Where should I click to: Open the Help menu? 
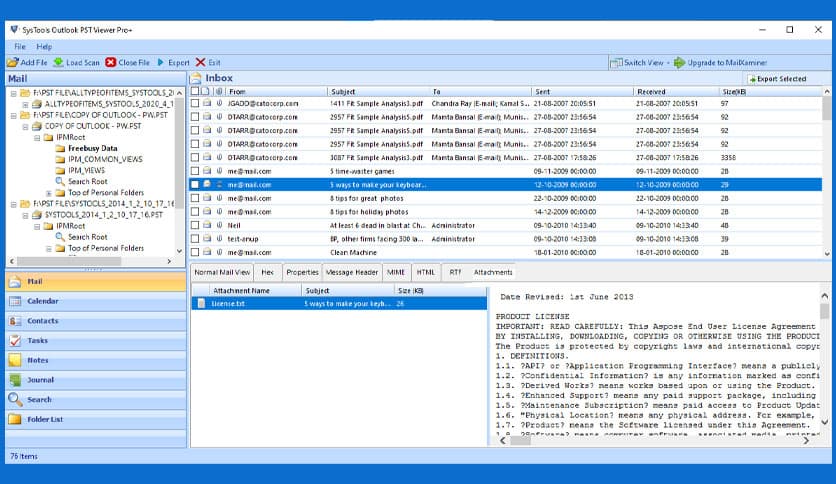(x=44, y=47)
